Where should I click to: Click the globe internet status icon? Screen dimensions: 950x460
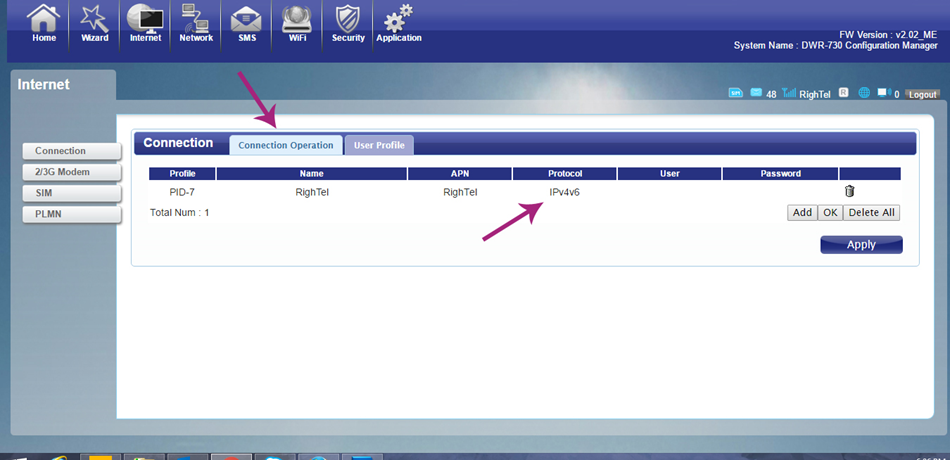864,93
